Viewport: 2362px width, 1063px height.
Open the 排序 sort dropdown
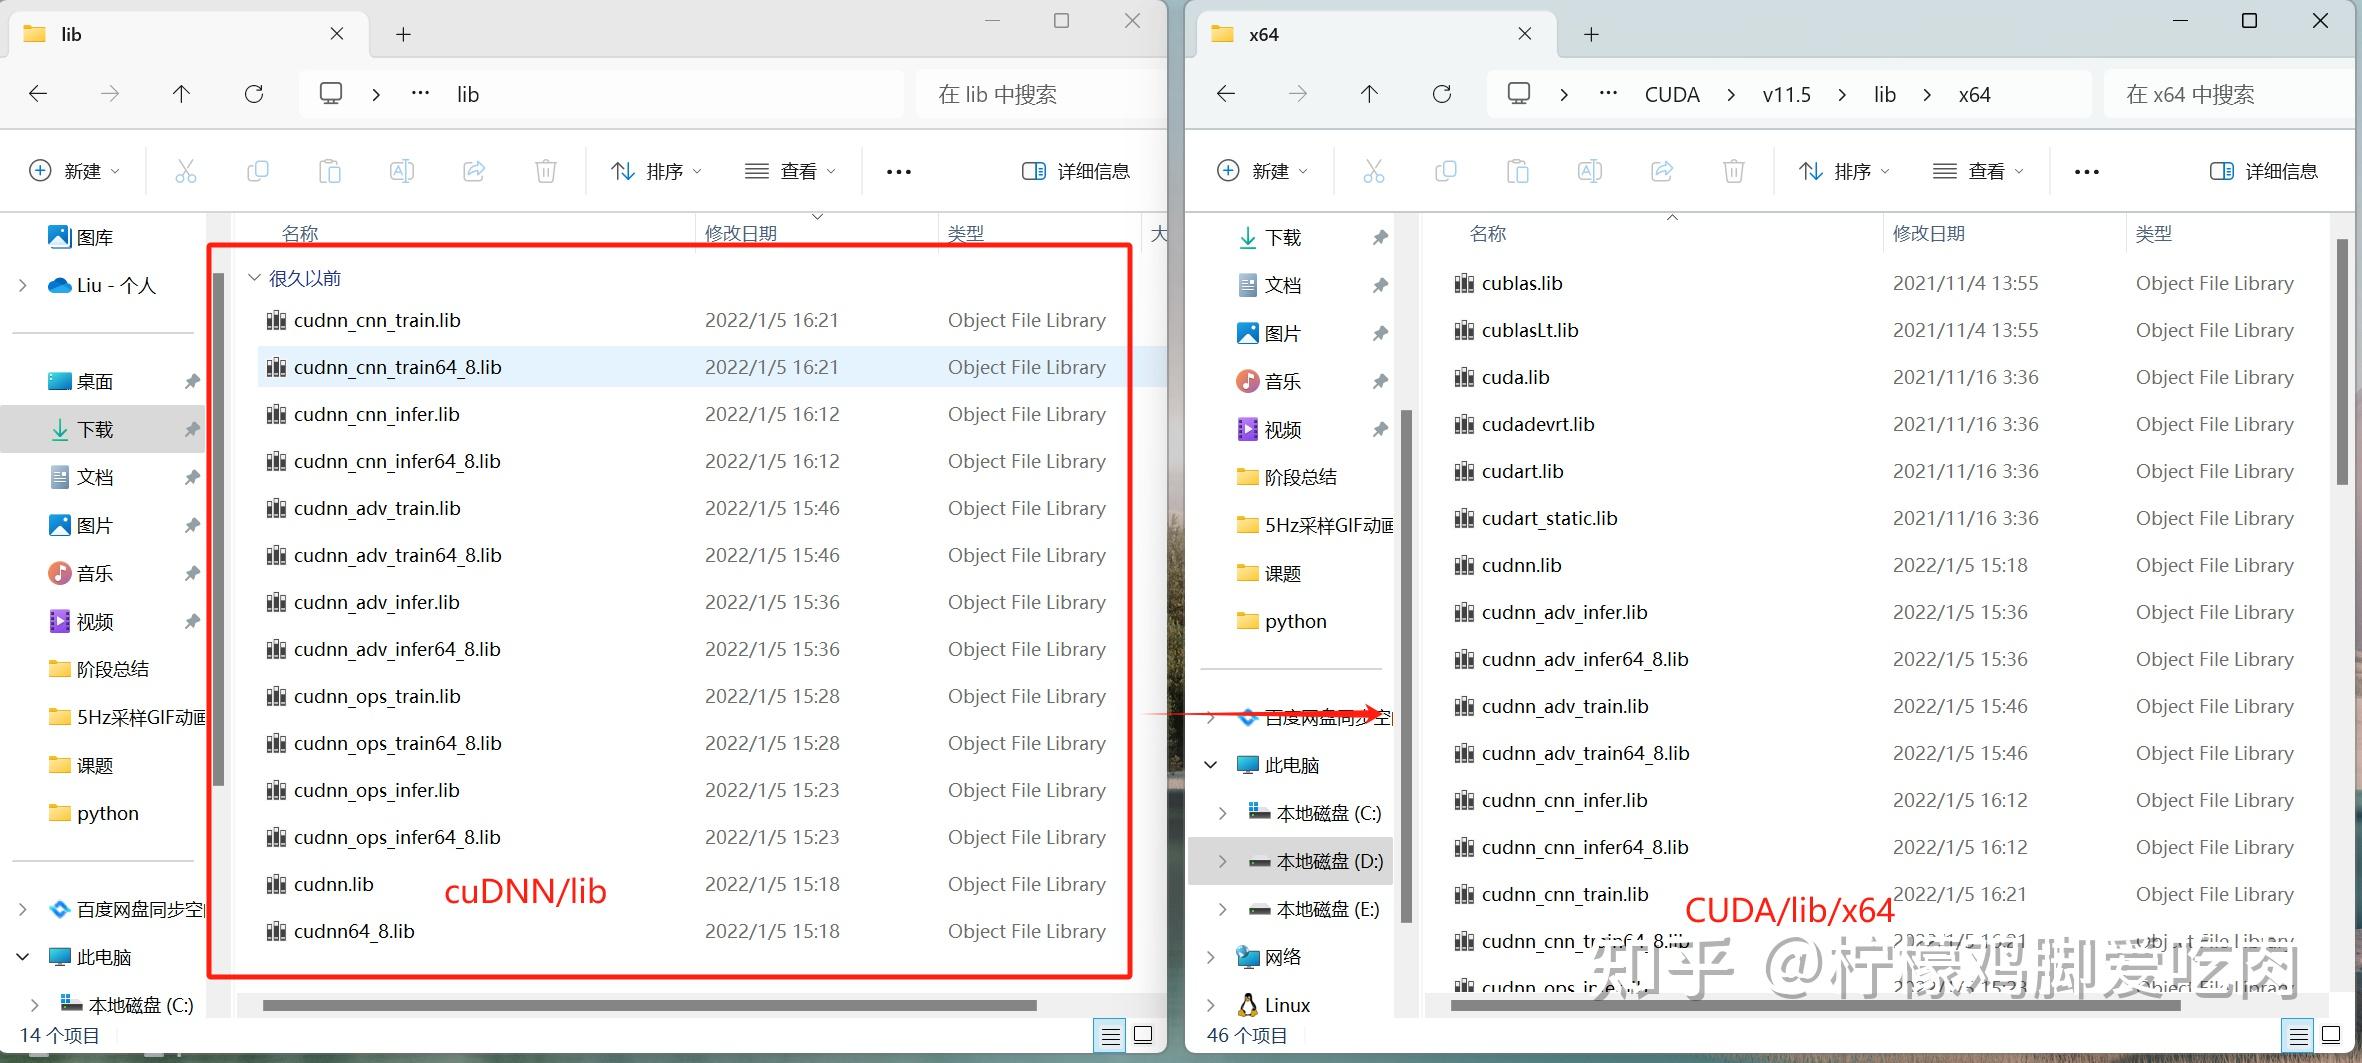[x=655, y=170]
